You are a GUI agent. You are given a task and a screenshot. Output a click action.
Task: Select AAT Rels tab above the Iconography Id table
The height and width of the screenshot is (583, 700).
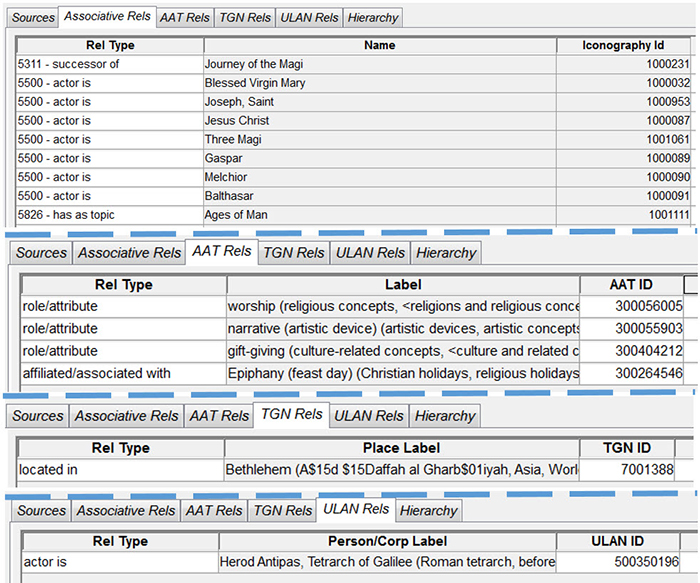(x=184, y=17)
